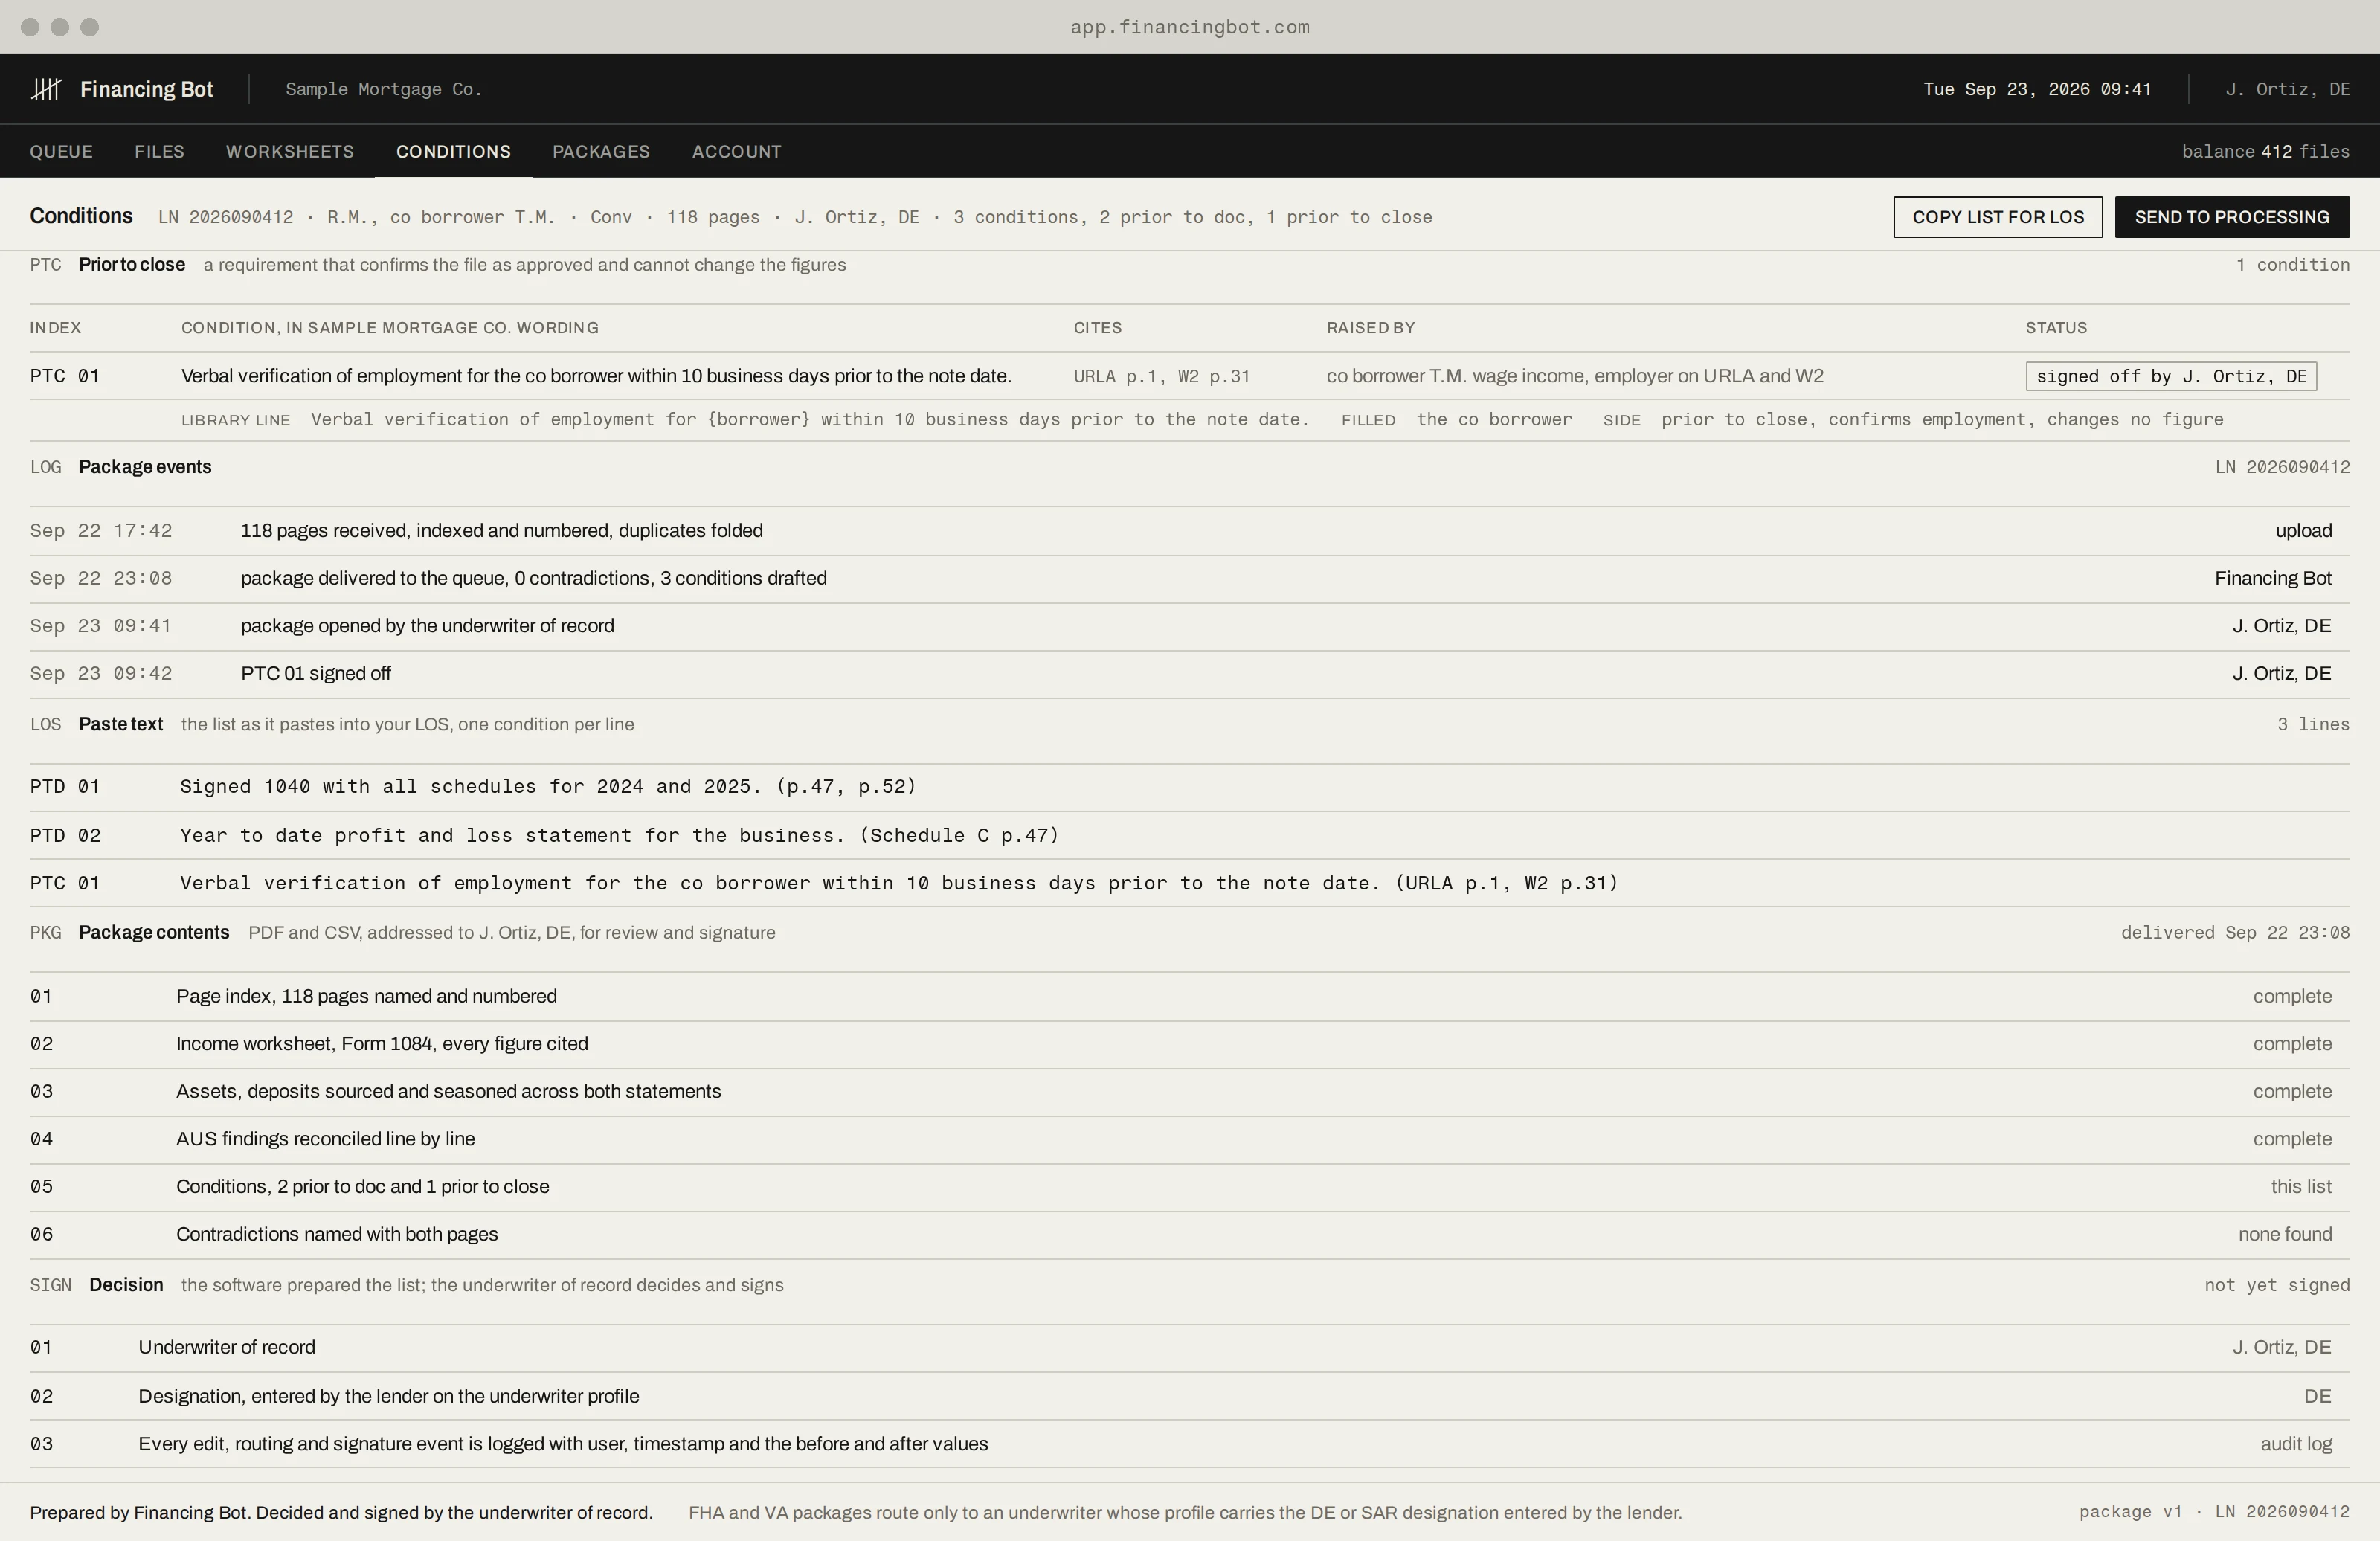Open the ACCOUNT tab
2380x1541 pixels.
point(737,151)
